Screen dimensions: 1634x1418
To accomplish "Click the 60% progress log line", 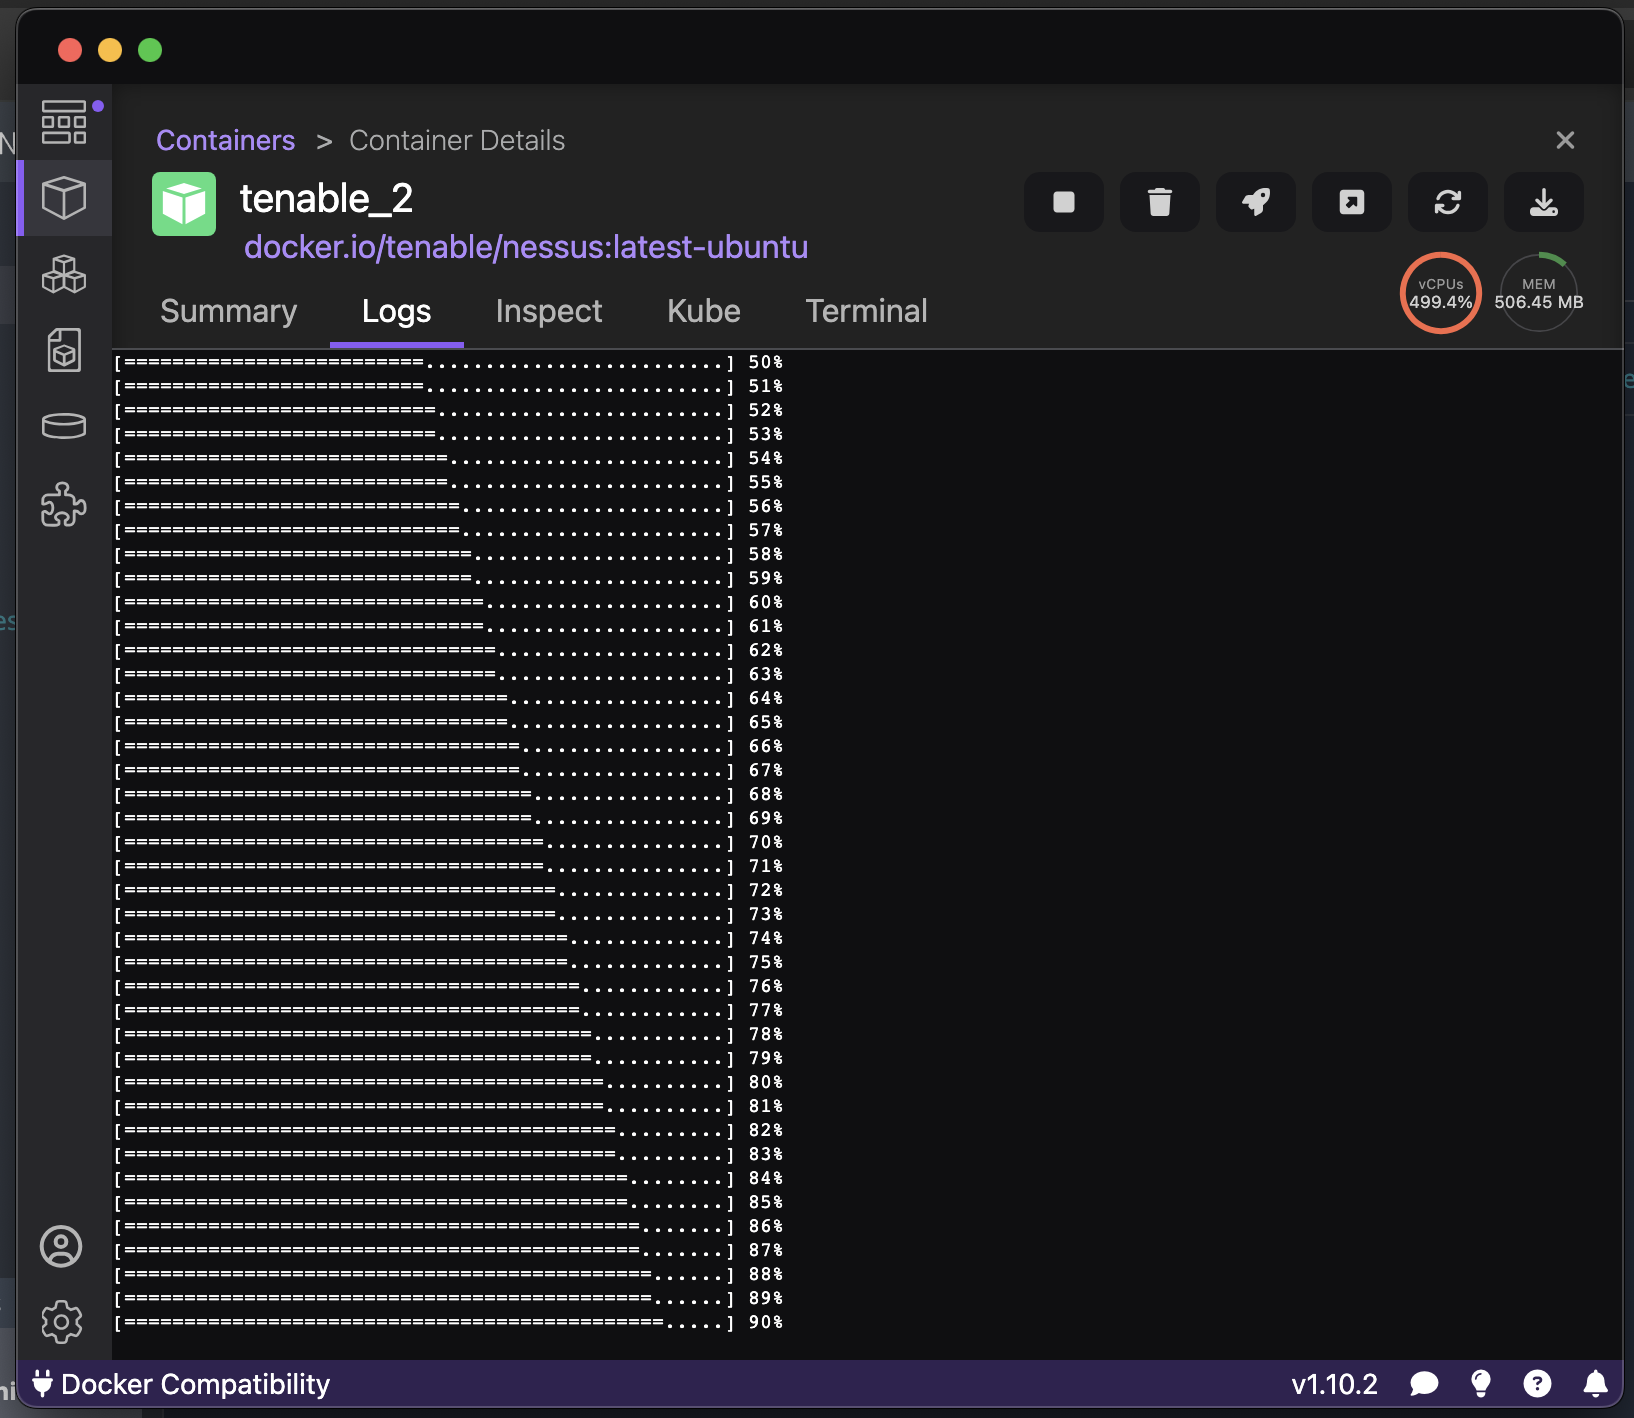I will 449,602.
